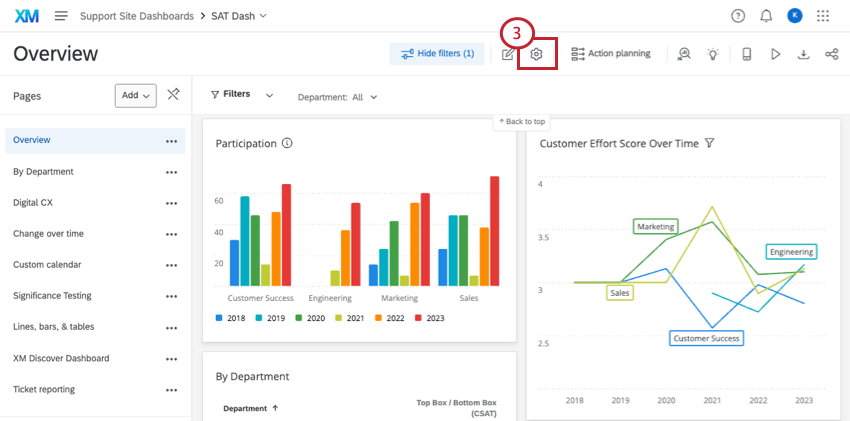The height and width of the screenshot is (421, 850).
Task: Download the dashboard via export icon
Action: click(x=803, y=54)
